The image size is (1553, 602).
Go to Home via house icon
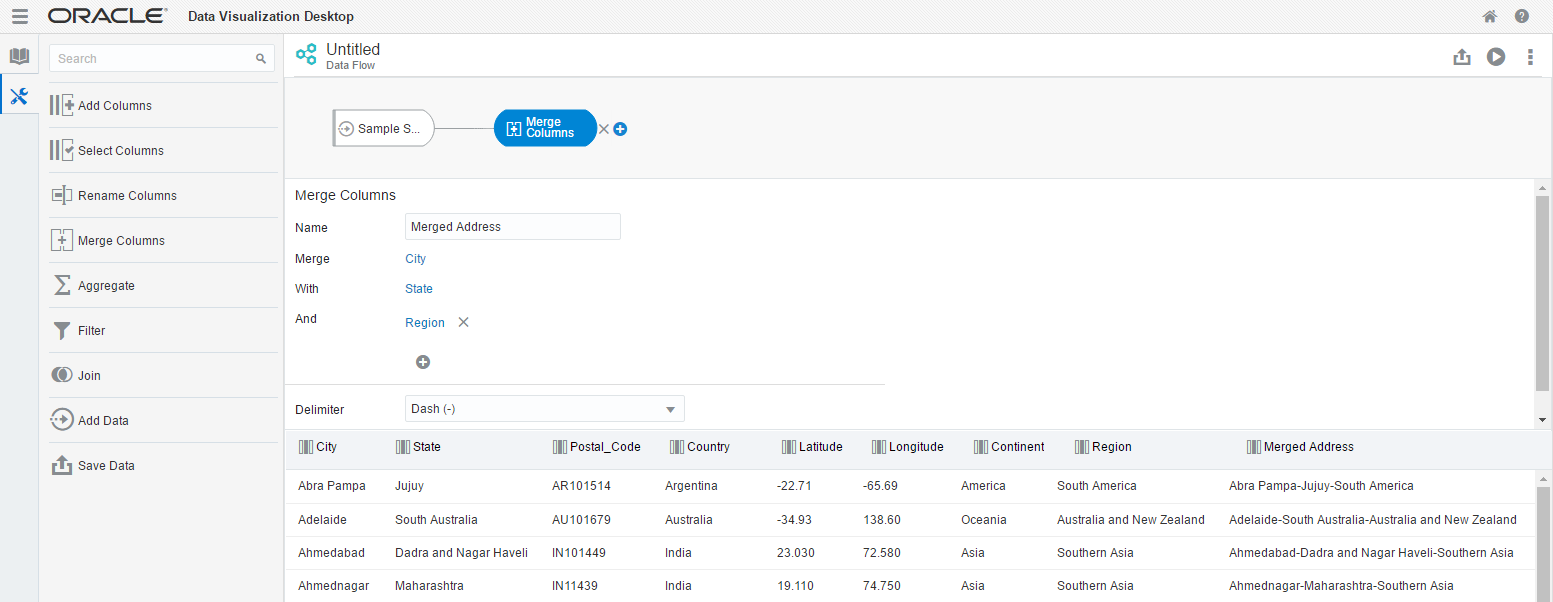coord(1490,16)
